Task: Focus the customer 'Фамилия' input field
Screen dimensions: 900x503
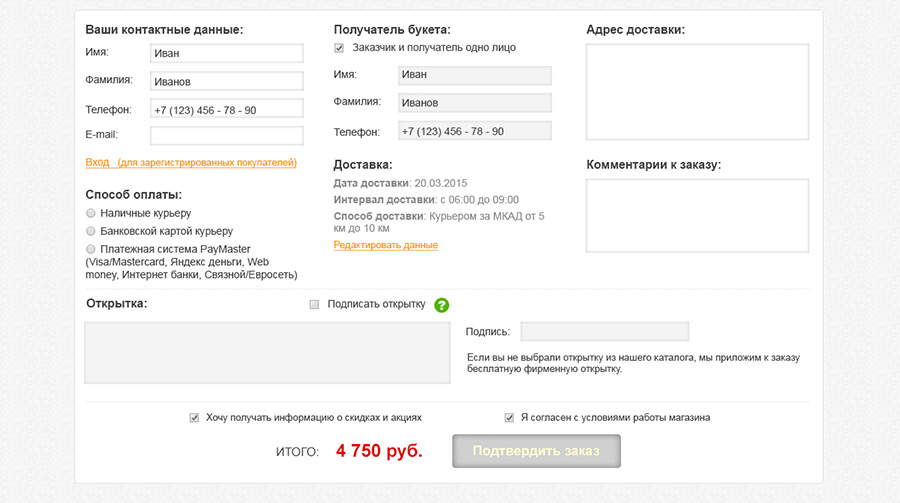Action: click(226, 81)
